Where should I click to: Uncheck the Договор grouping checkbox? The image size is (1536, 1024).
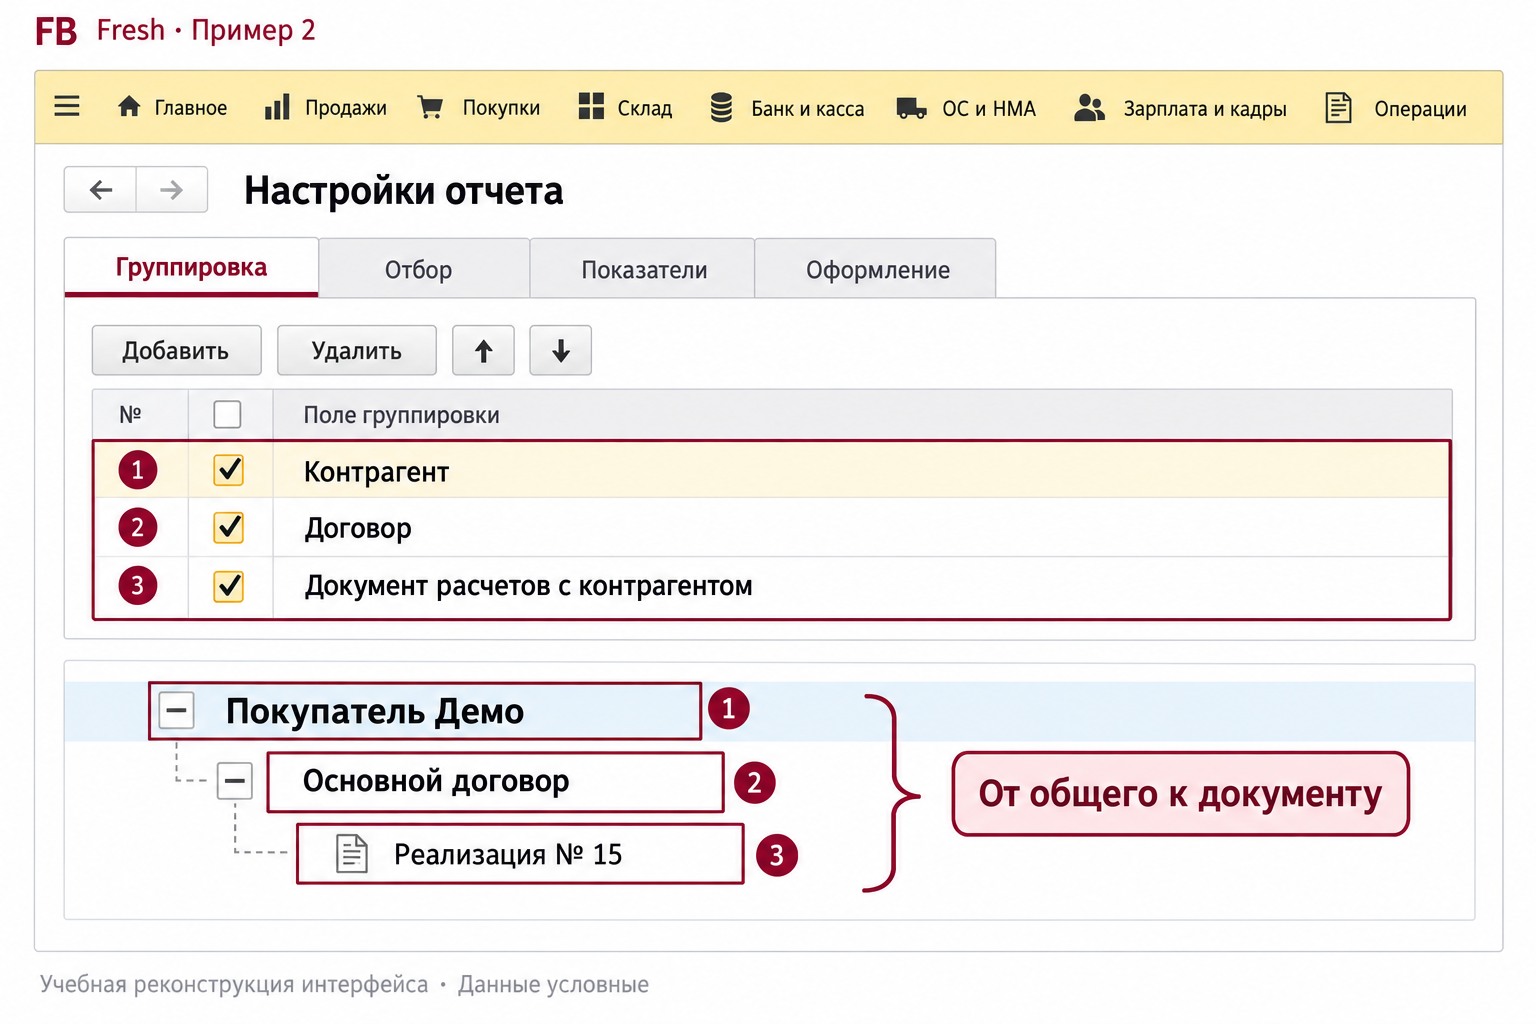pos(229,527)
